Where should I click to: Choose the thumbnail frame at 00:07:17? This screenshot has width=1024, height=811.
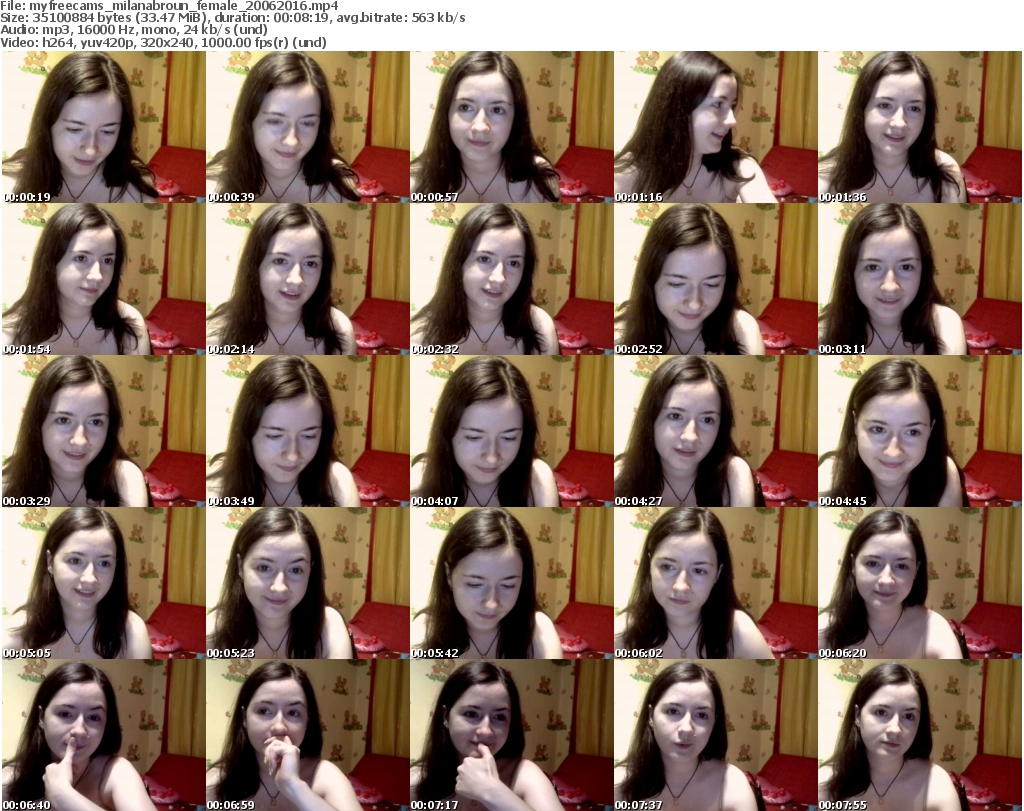pyautogui.click(x=511, y=735)
